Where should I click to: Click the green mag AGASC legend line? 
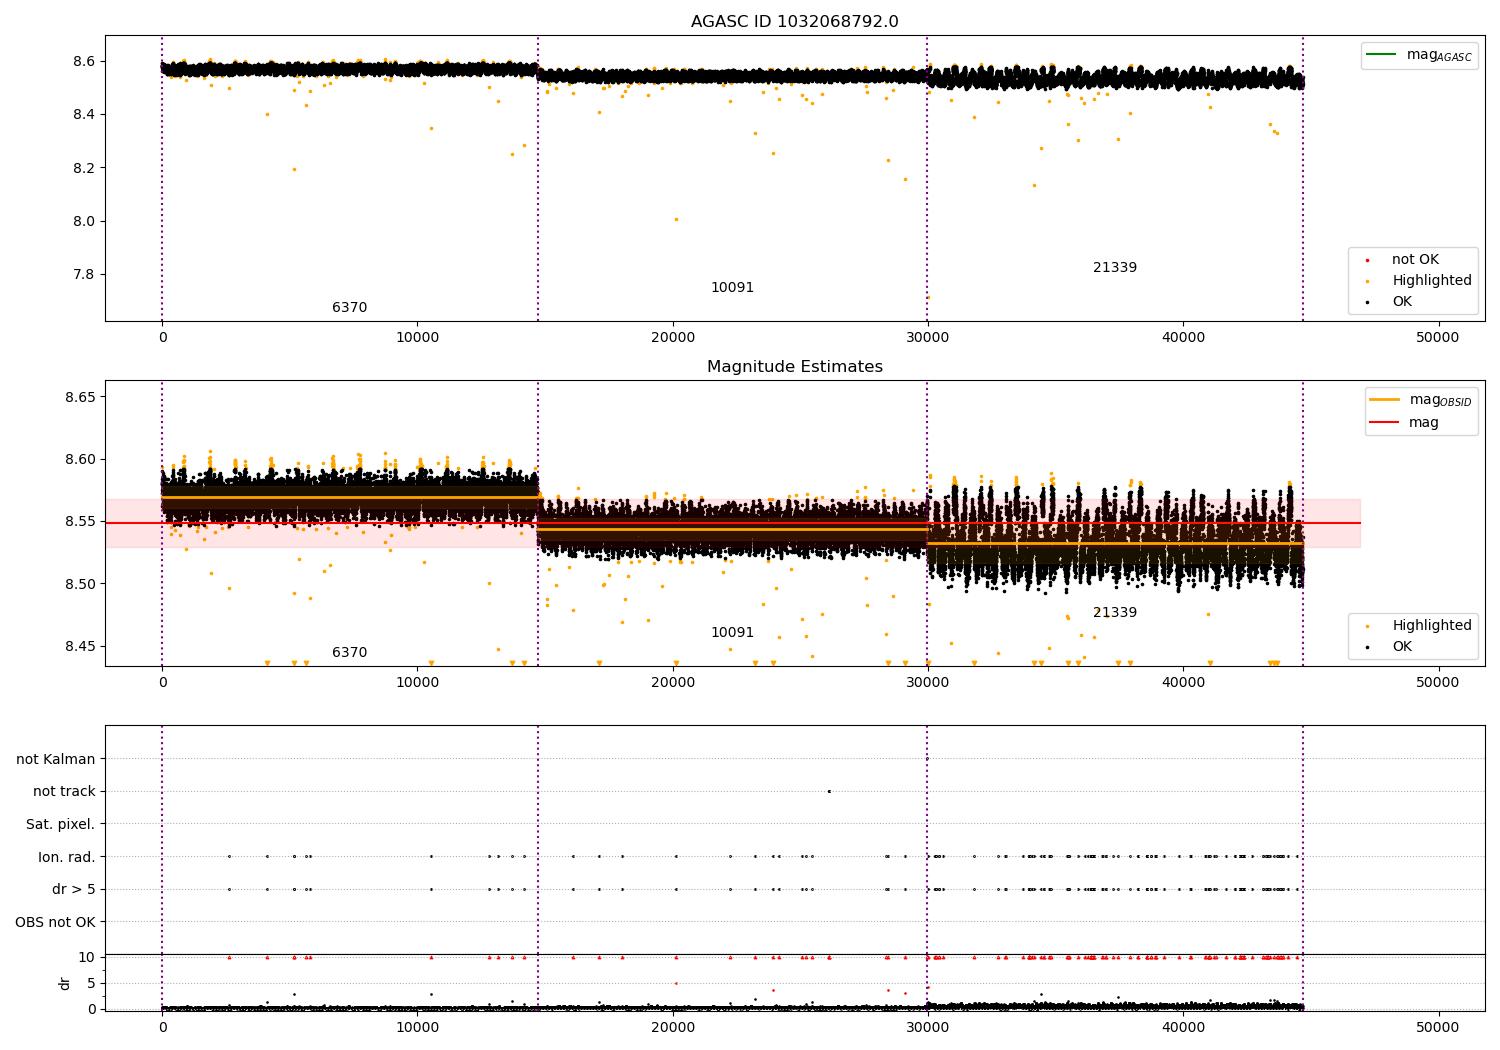(x=1381, y=55)
